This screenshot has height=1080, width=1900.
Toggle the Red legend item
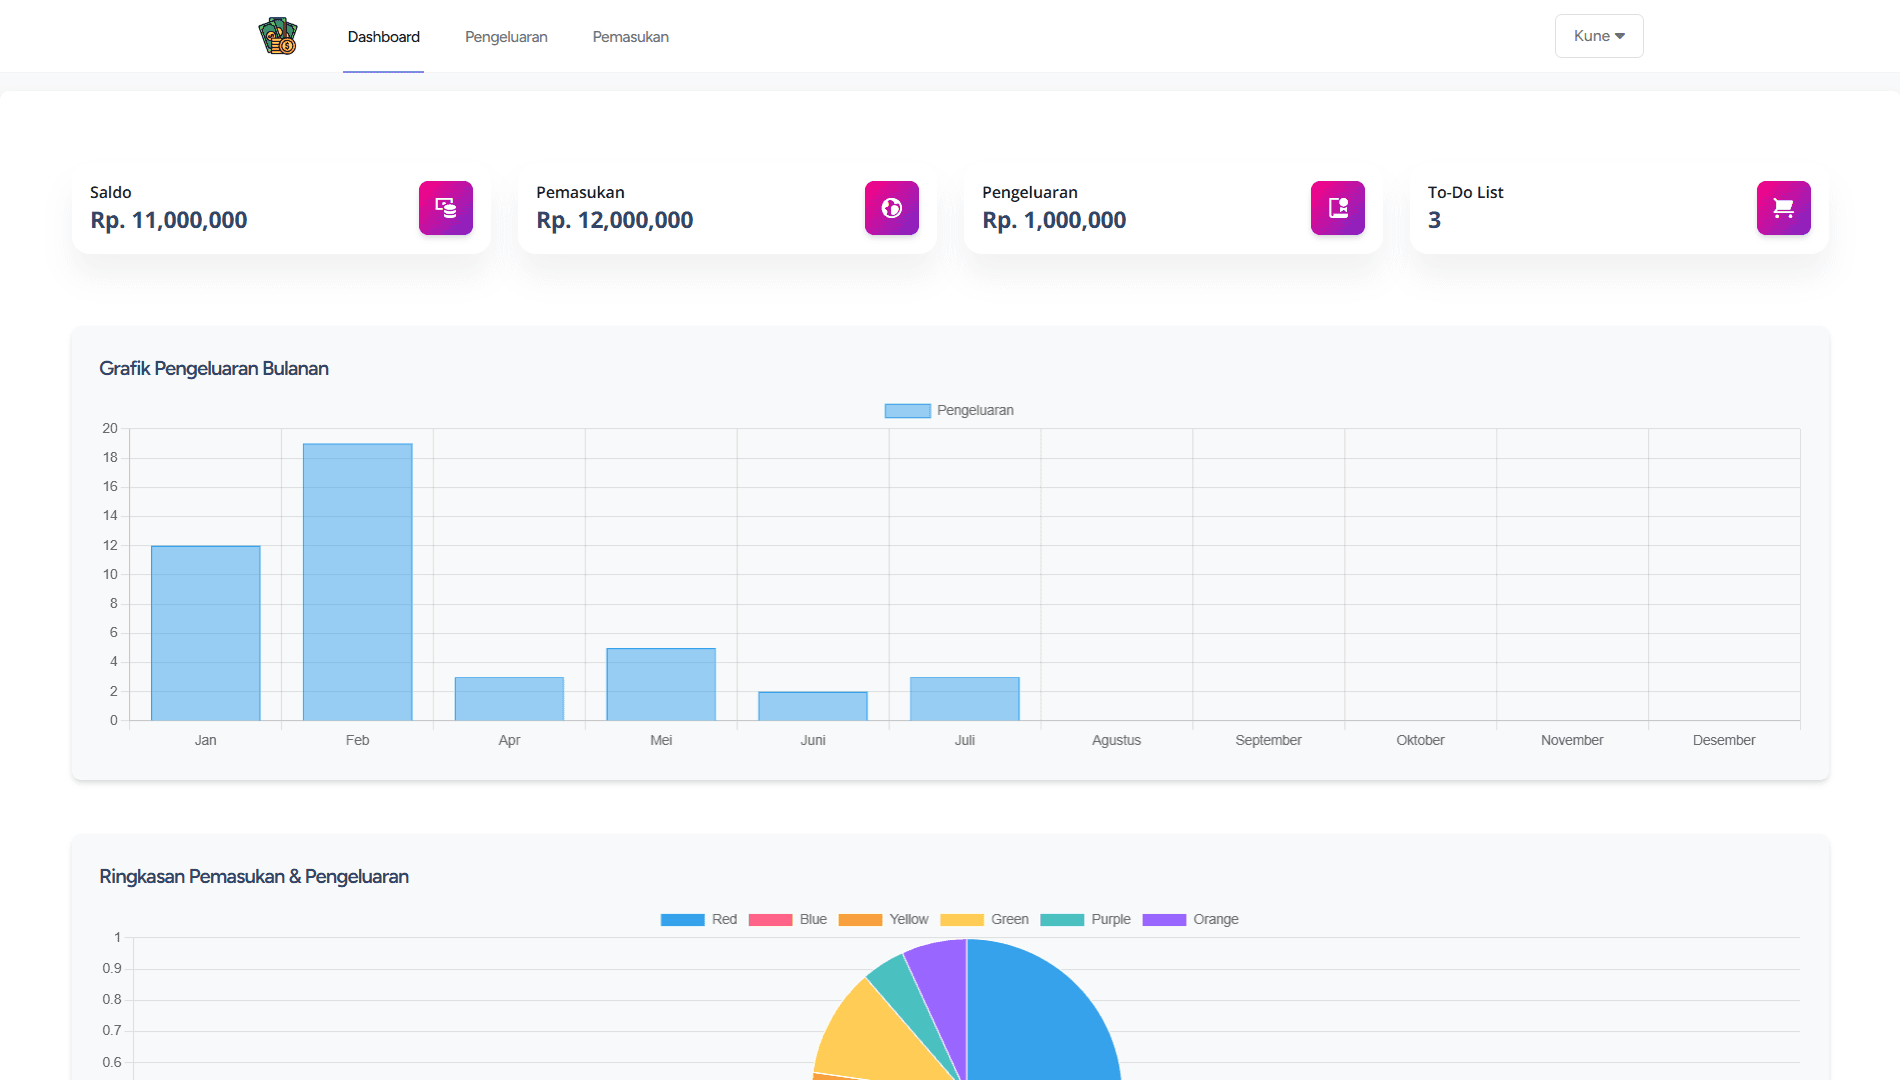(699, 919)
